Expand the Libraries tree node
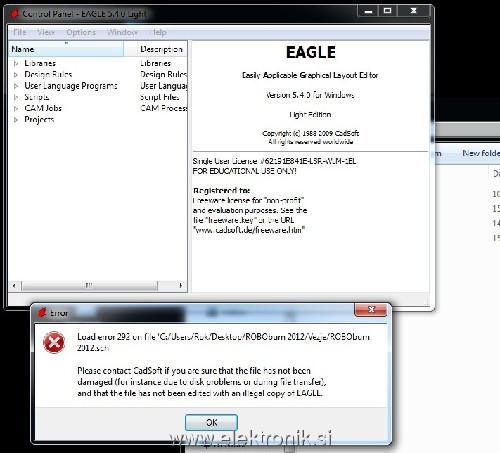This screenshot has height=453, width=500. coord(16,63)
